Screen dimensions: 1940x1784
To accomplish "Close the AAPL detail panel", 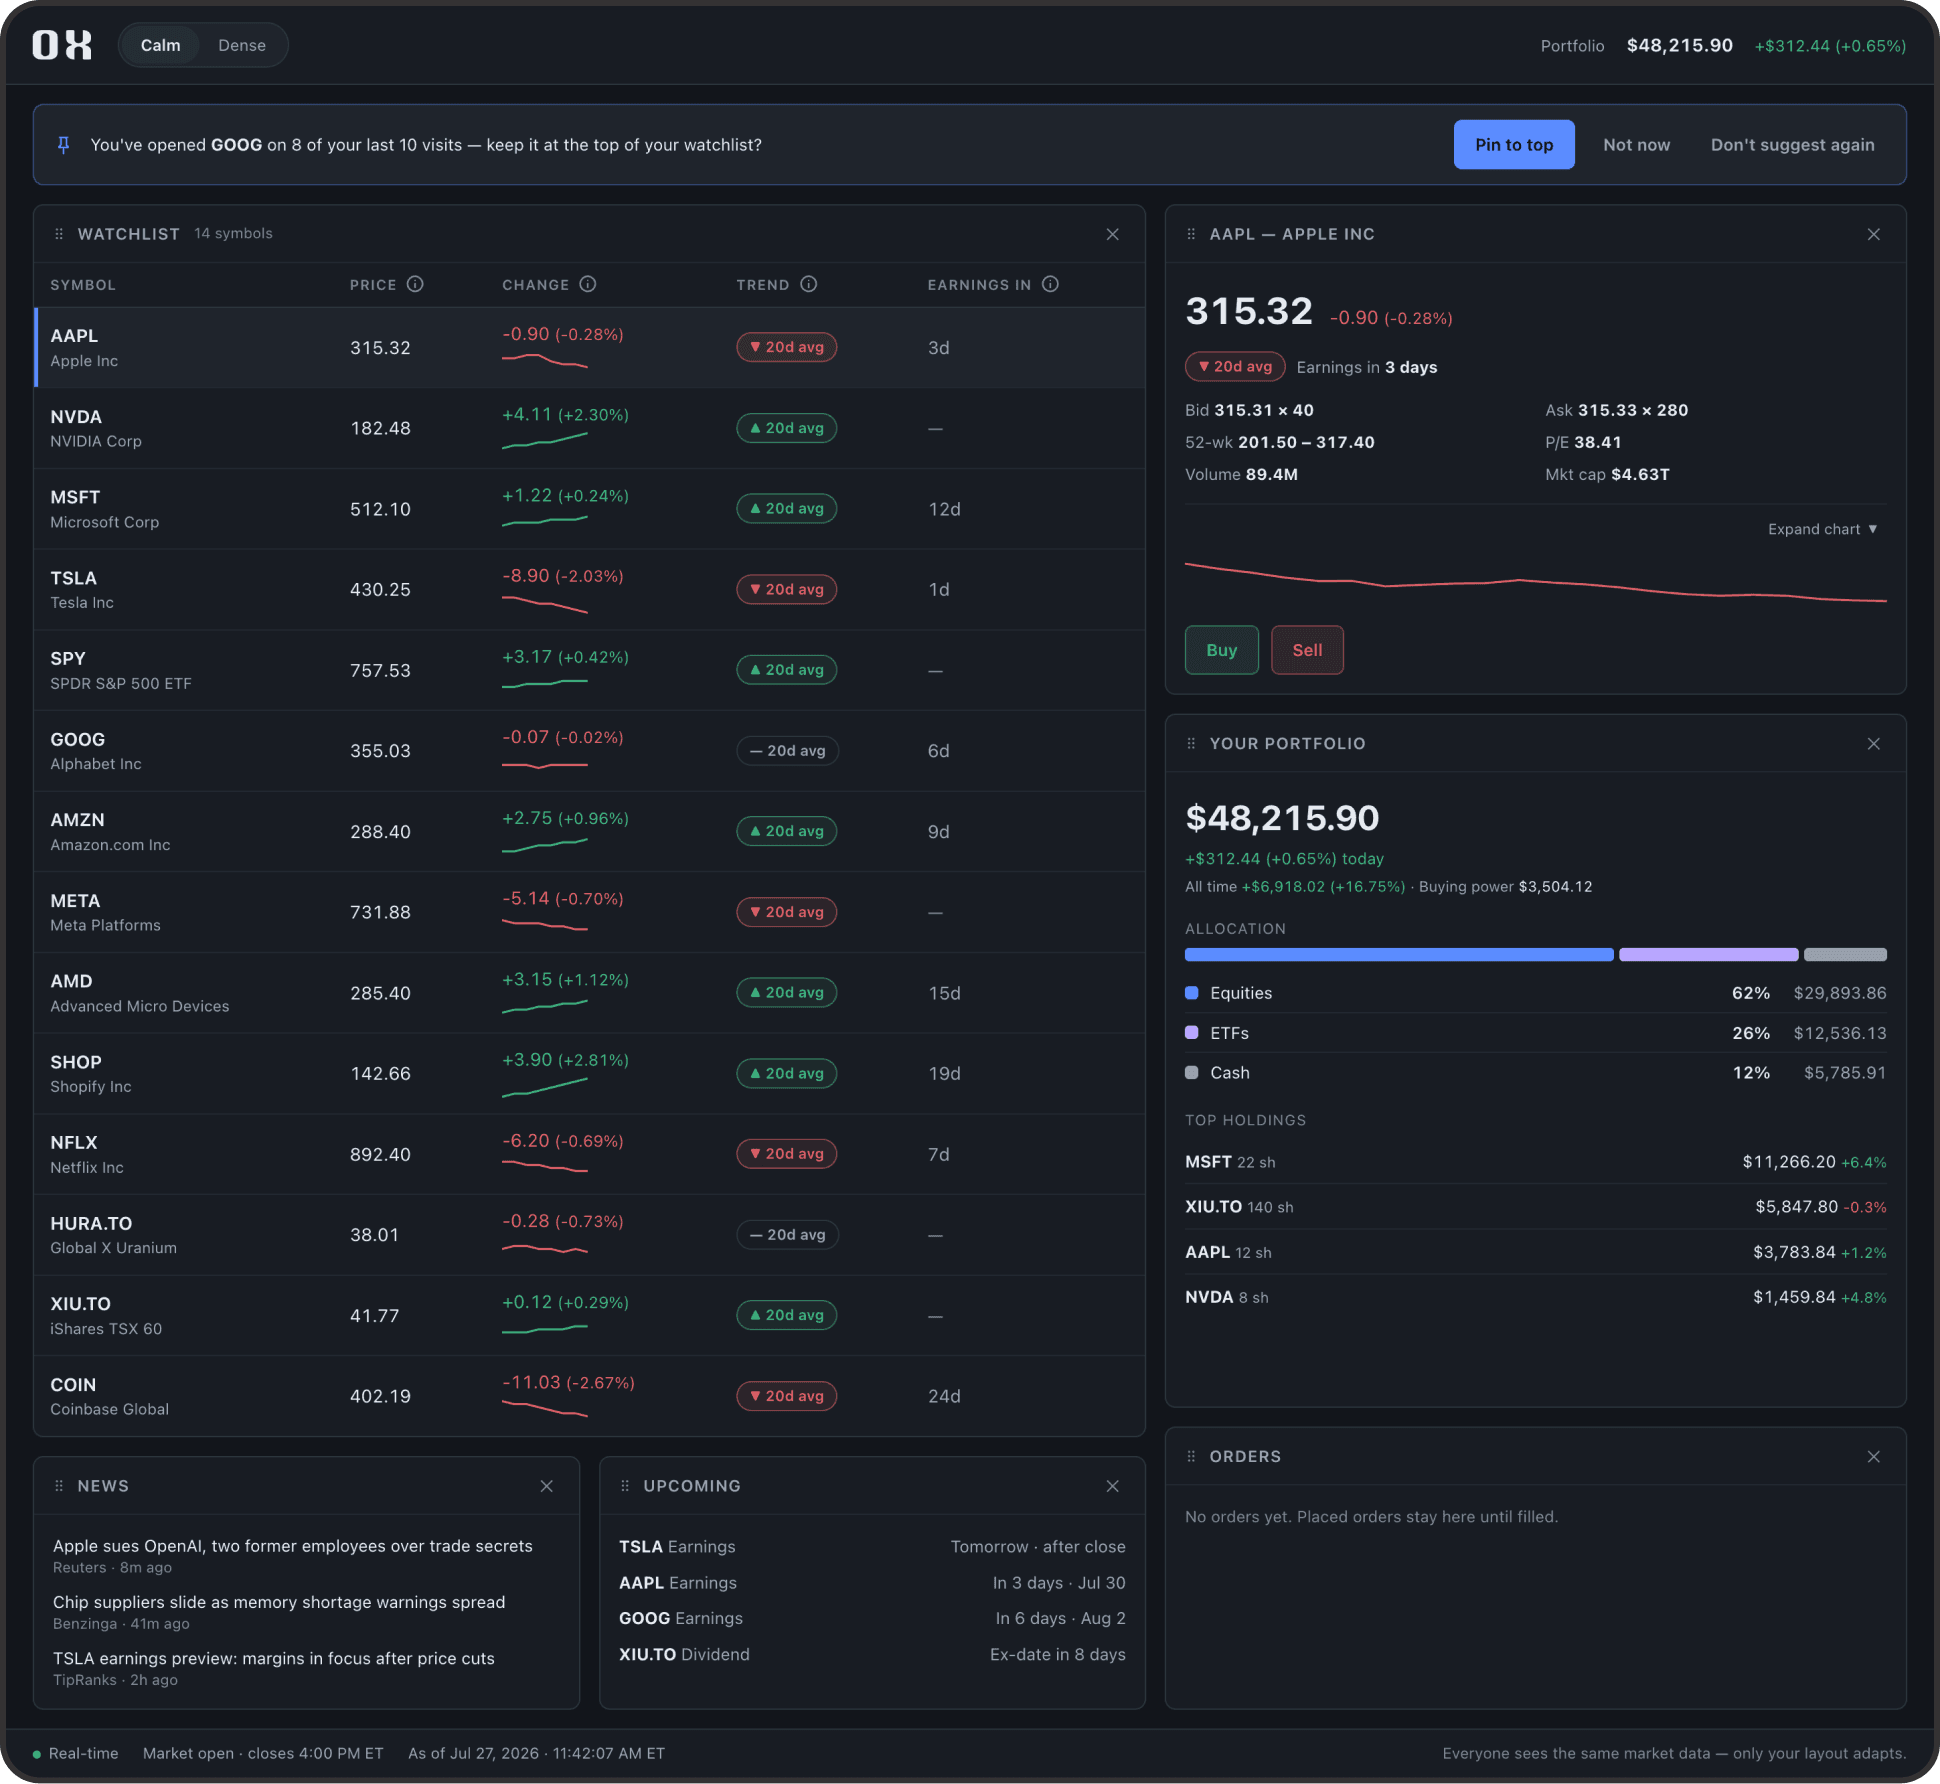I will (1874, 234).
